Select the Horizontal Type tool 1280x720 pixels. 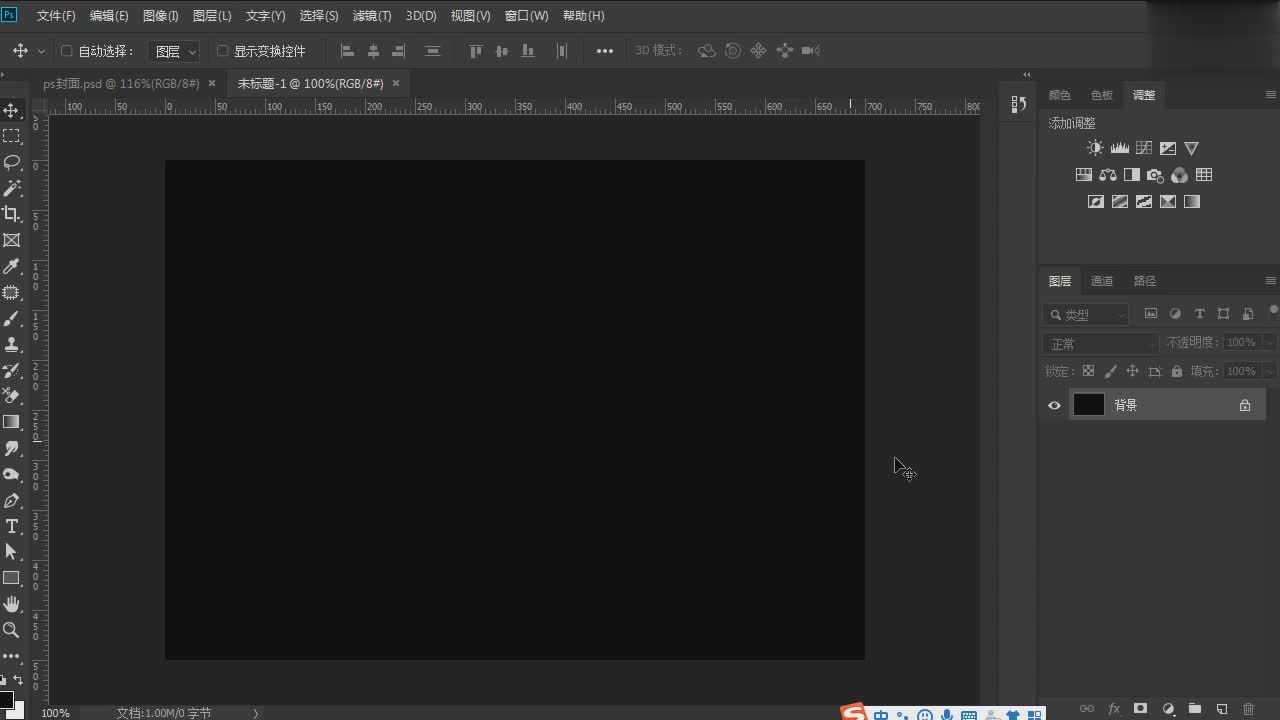click(12, 526)
